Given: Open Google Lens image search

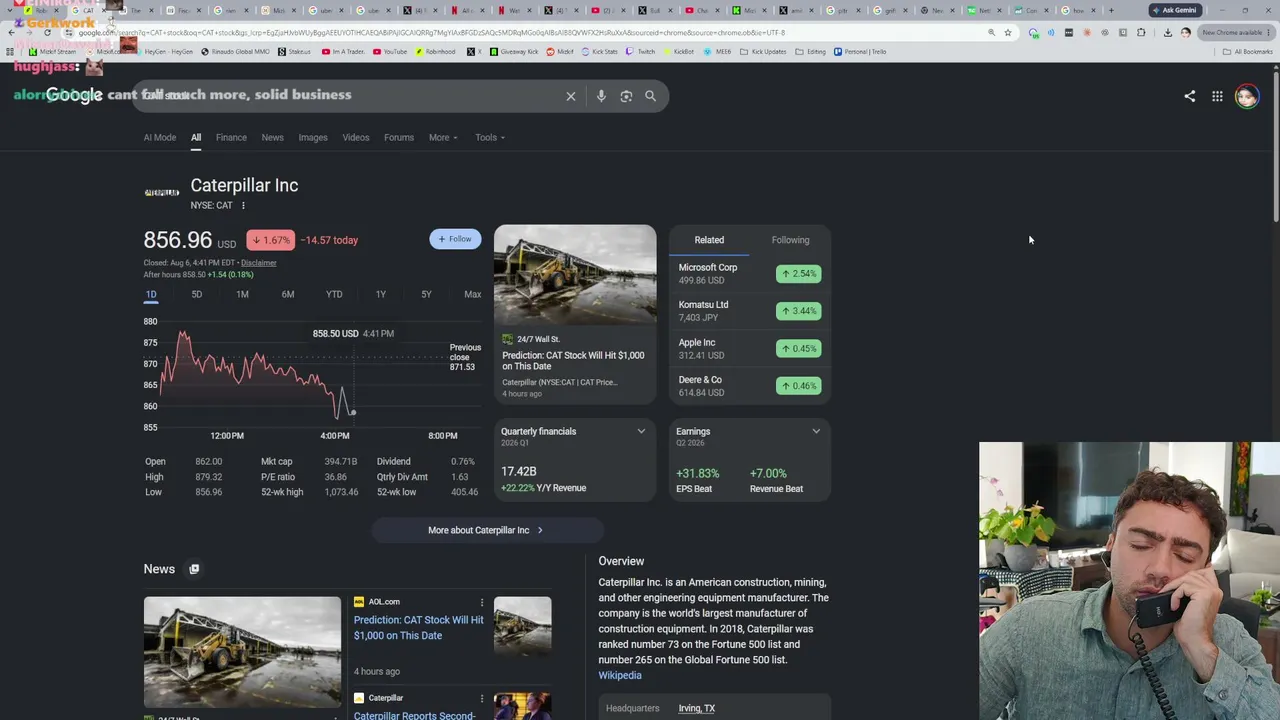Looking at the screenshot, I should [x=626, y=96].
